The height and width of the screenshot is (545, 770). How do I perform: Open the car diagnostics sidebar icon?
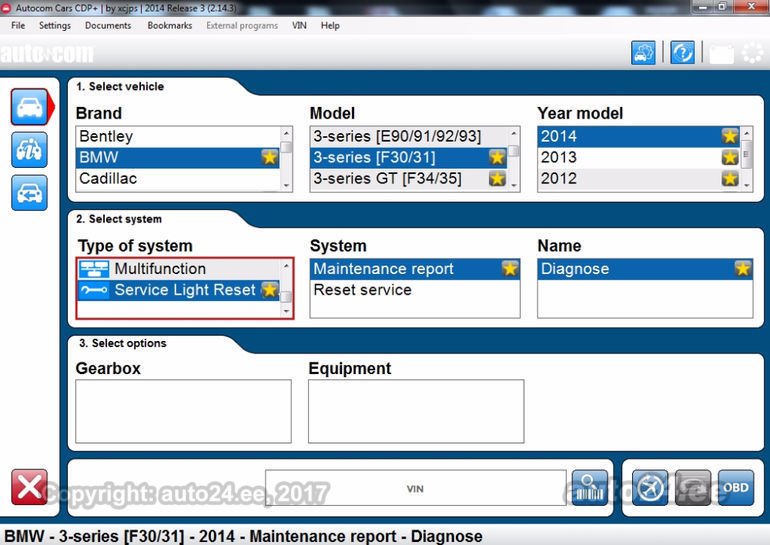(29, 107)
